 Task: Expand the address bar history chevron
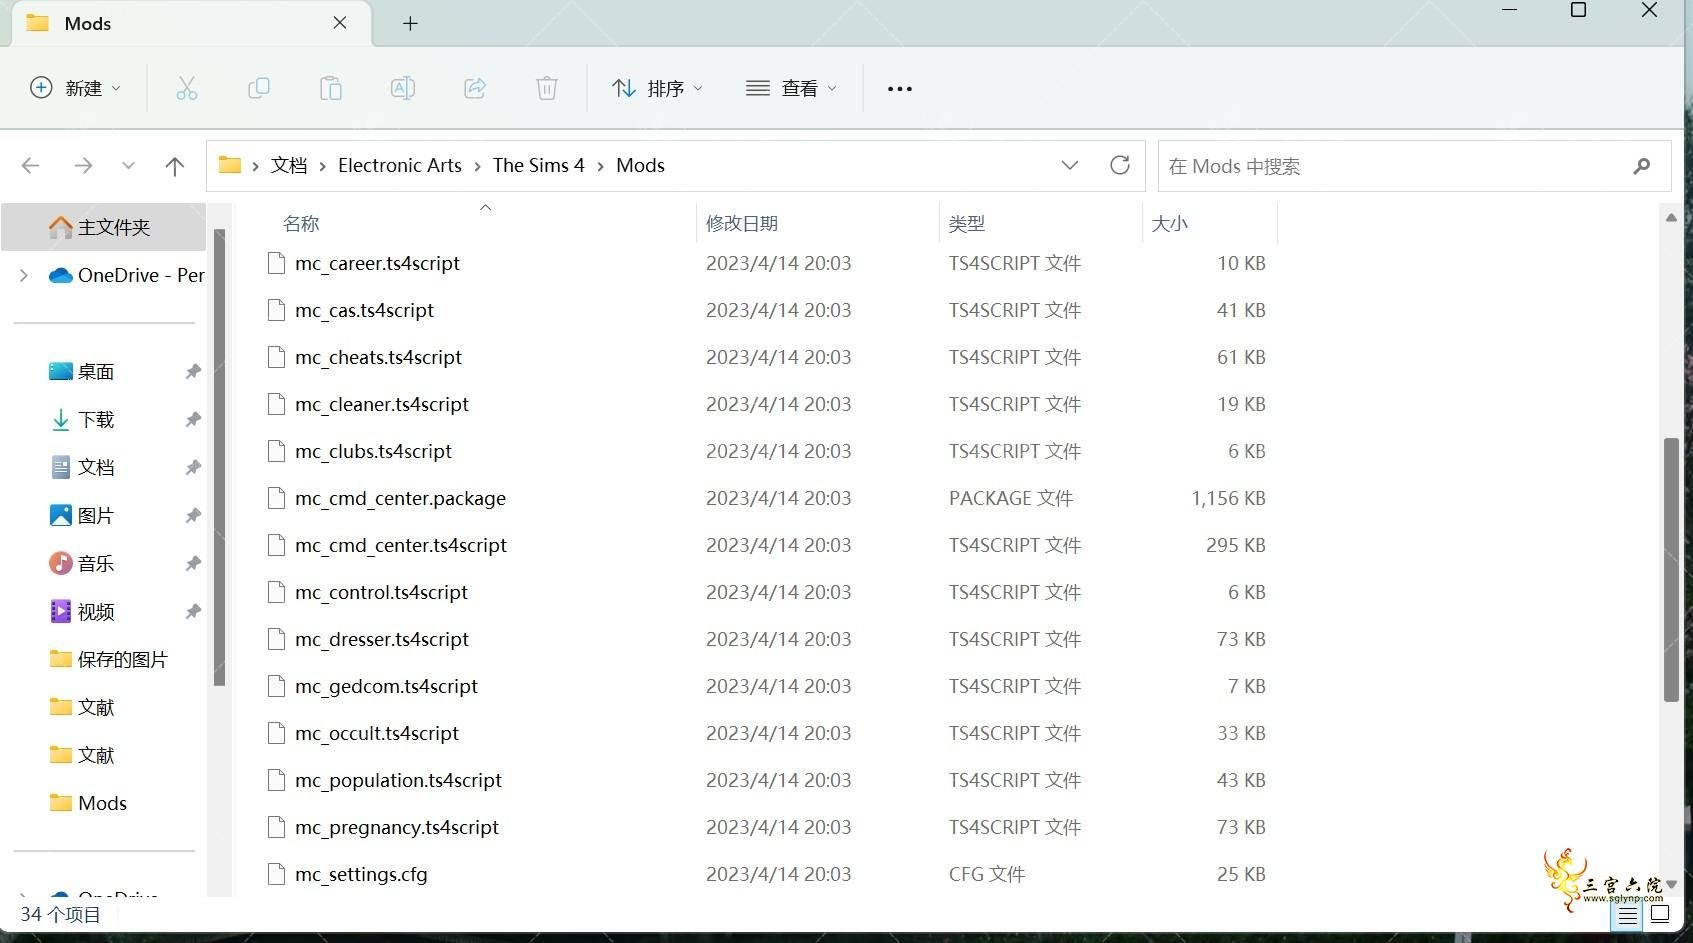[x=1070, y=165]
